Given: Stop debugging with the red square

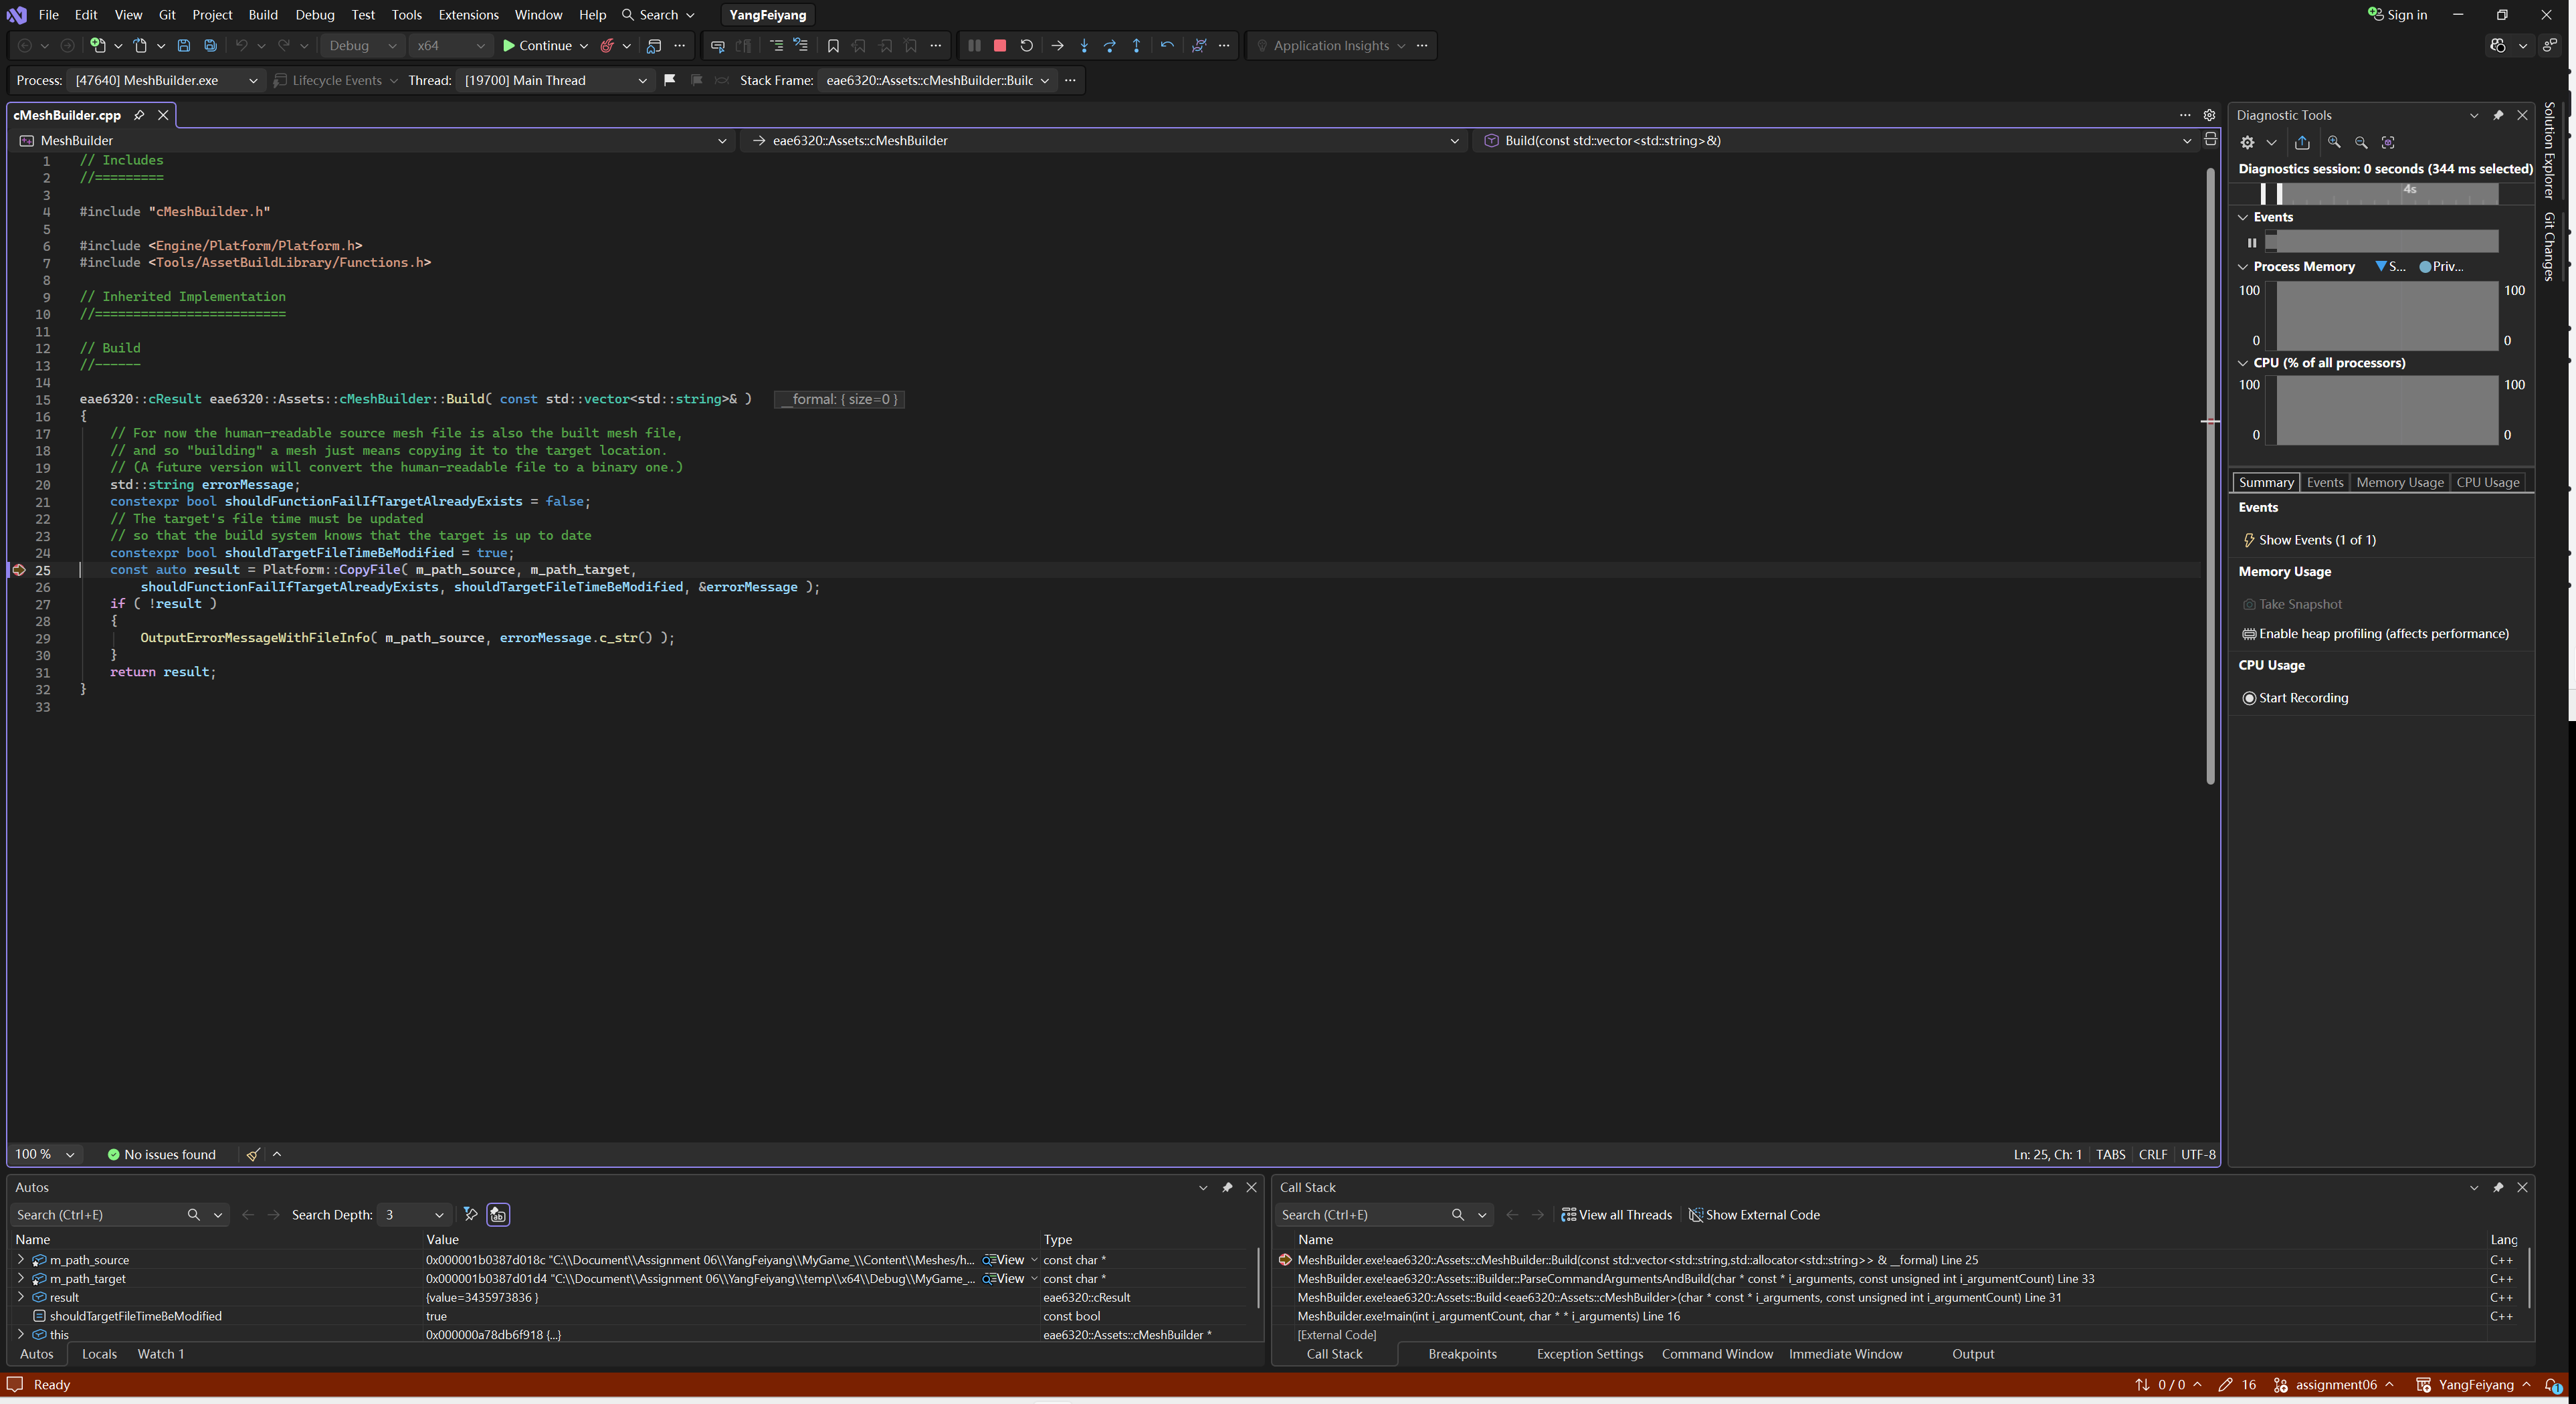Looking at the screenshot, I should pos(999,45).
